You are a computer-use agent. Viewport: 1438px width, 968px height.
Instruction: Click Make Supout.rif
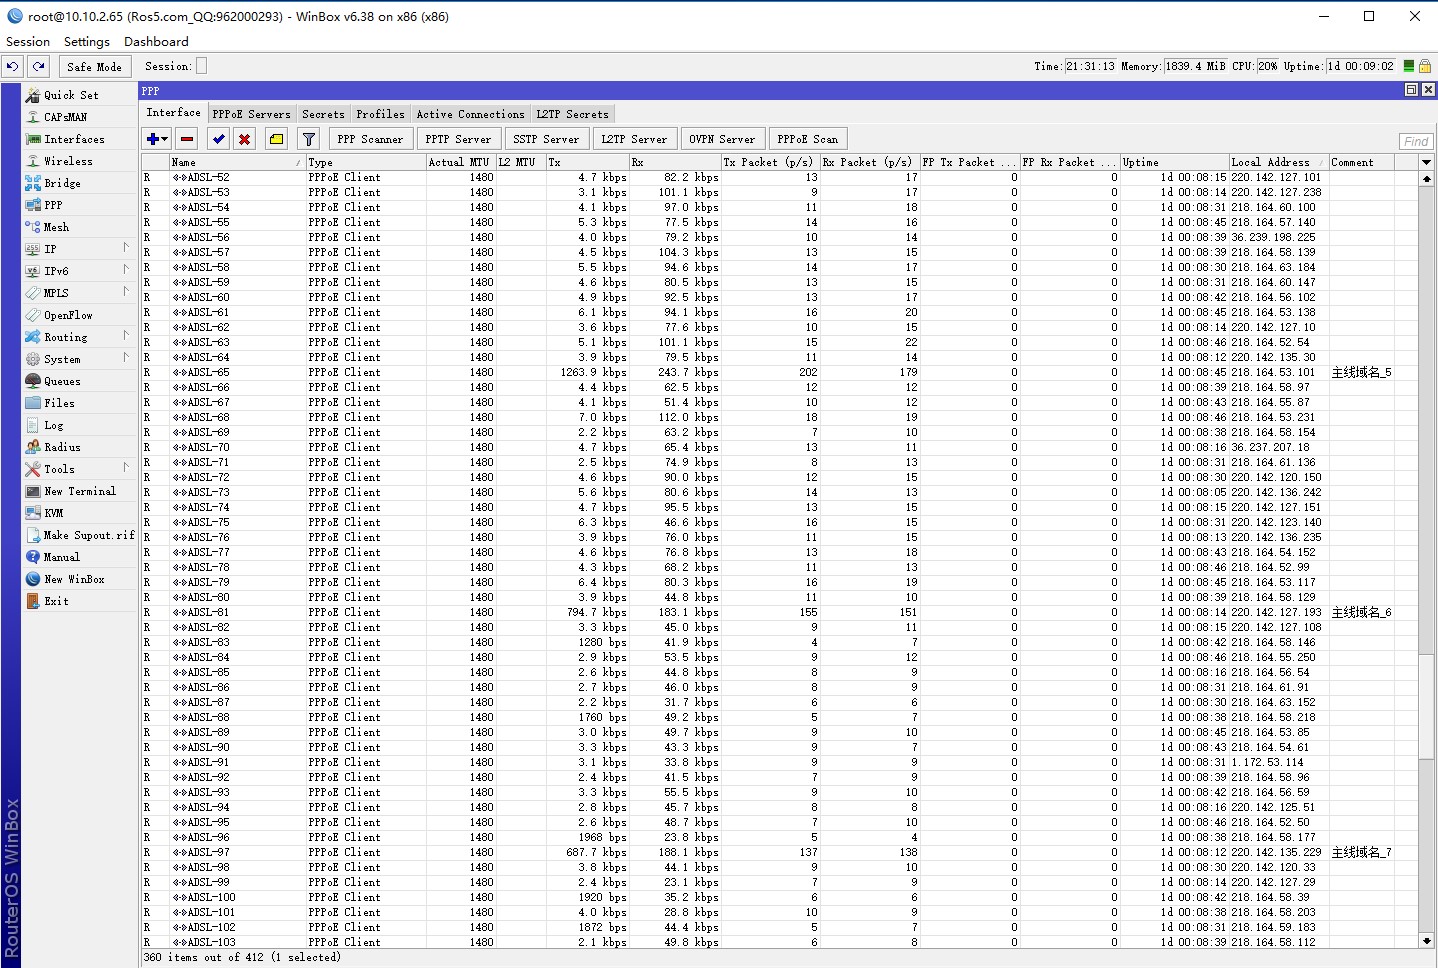coord(79,535)
